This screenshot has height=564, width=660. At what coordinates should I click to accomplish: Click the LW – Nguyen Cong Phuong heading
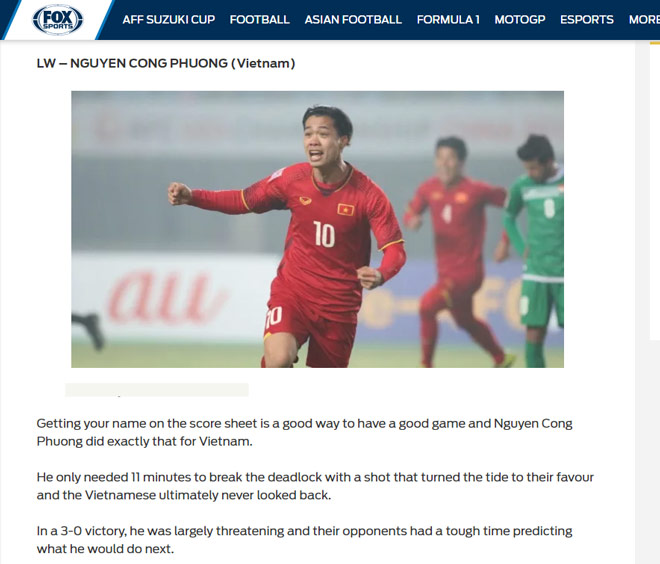pos(166,64)
